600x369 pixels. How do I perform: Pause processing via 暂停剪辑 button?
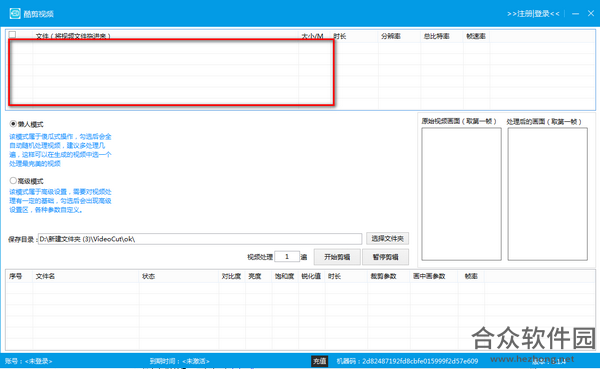click(385, 257)
